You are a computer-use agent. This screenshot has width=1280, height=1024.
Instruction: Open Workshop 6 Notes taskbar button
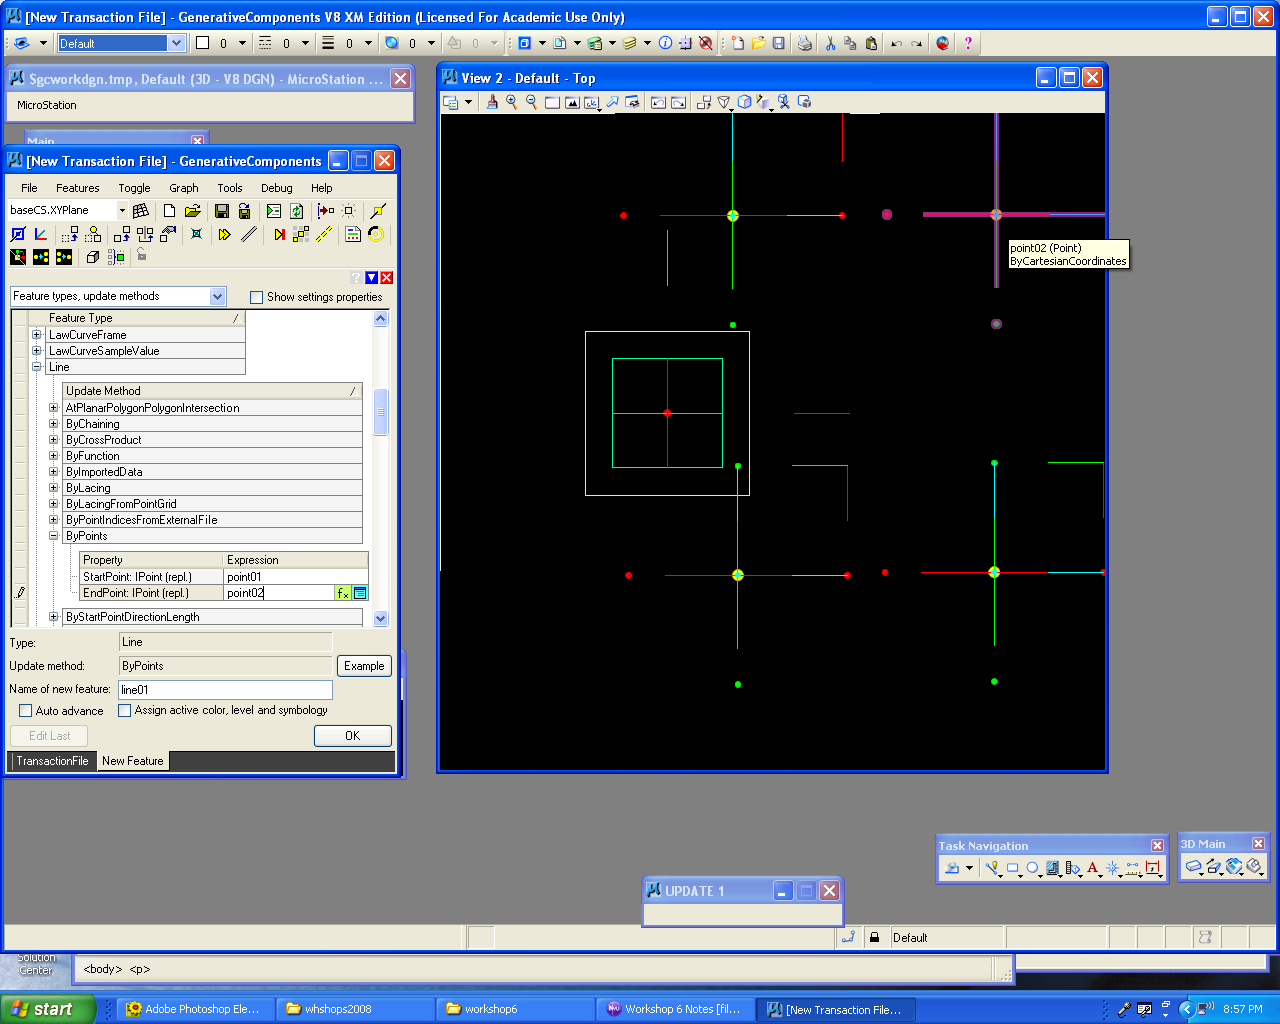(674, 1009)
